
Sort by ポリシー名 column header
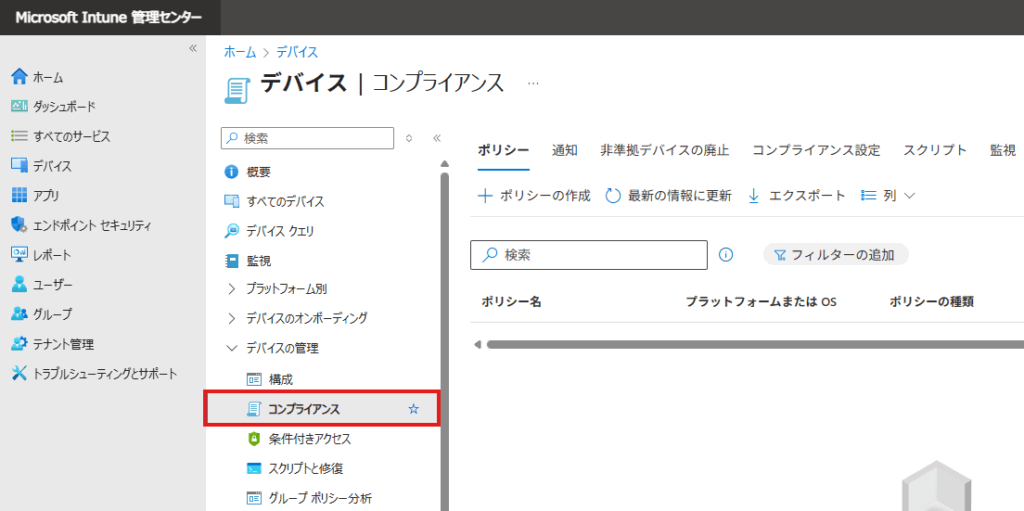(x=511, y=301)
